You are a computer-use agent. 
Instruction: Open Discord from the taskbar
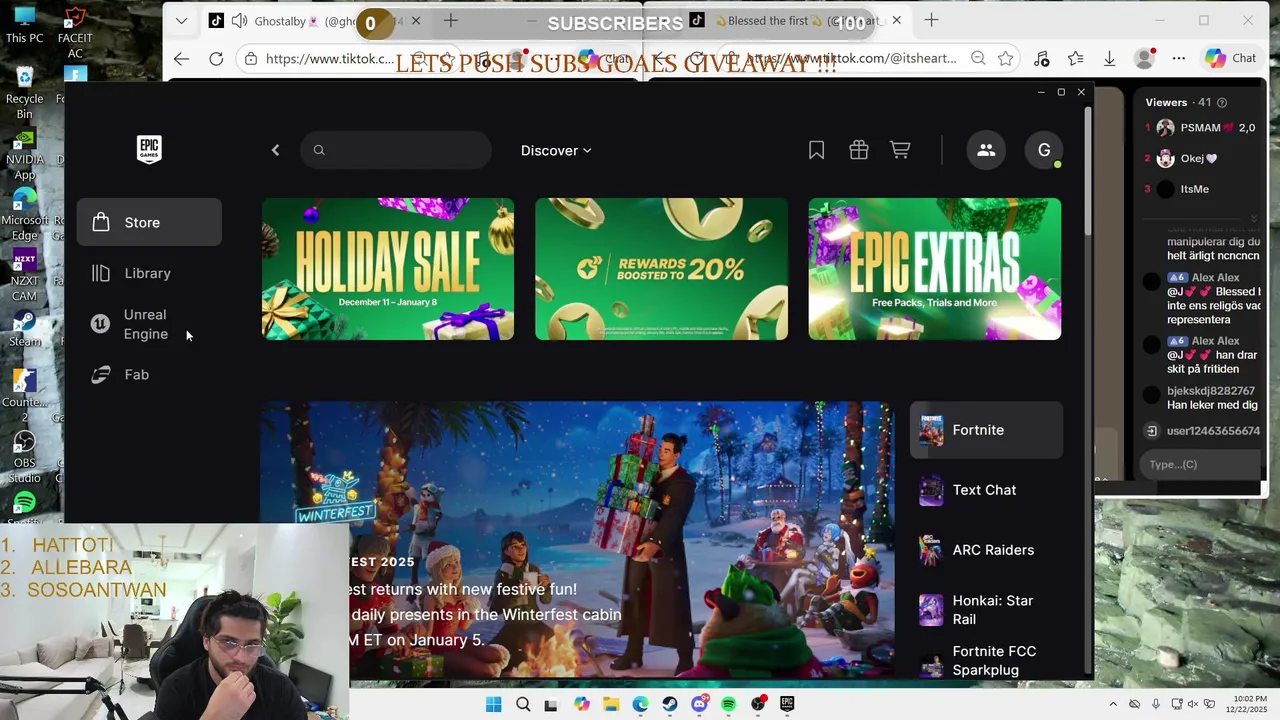click(699, 704)
